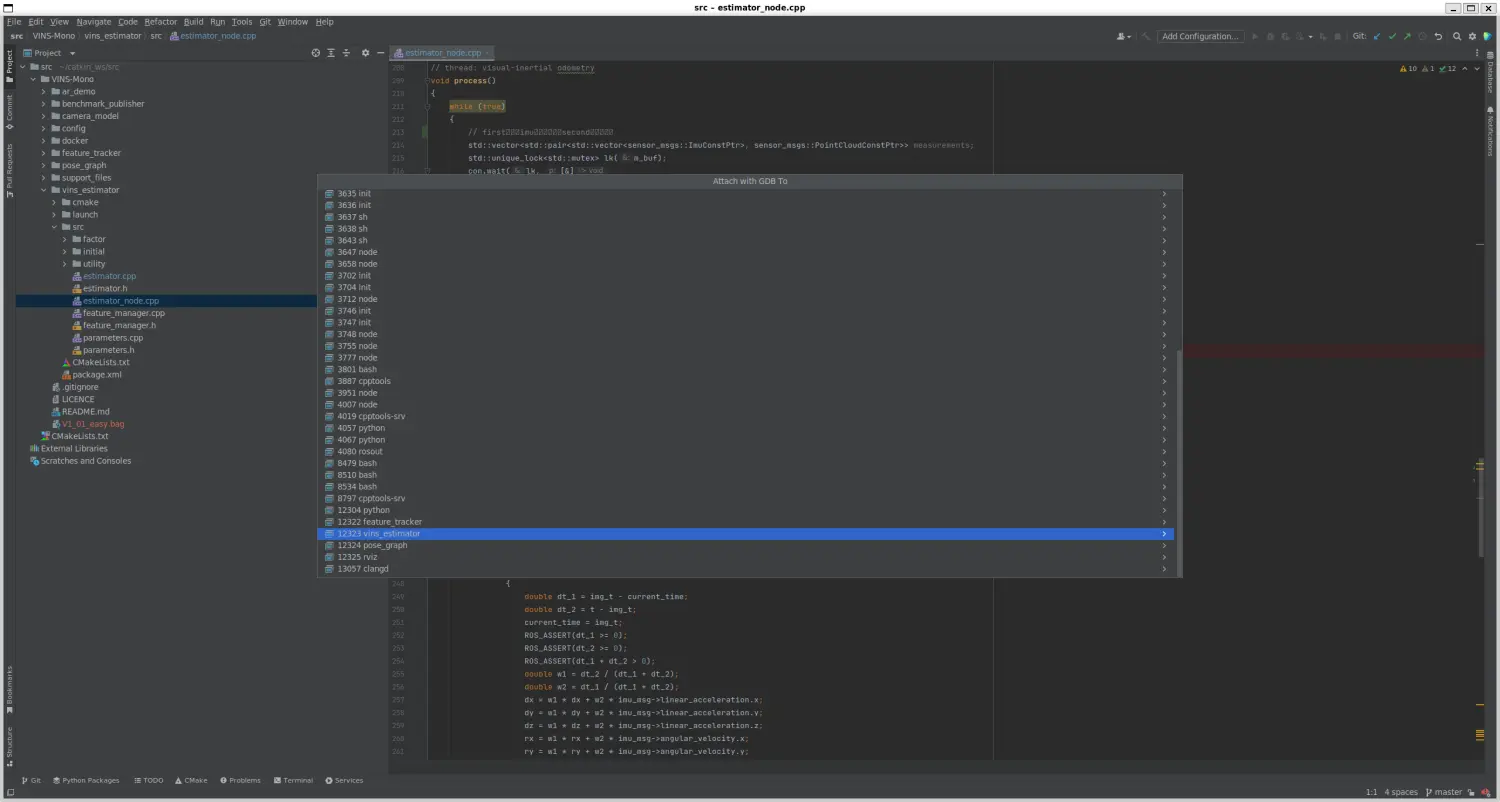Collapse the vins_estimator folder
Image resolution: width=1500 pixels, height=802 pixels.
[x=44, y=190]
